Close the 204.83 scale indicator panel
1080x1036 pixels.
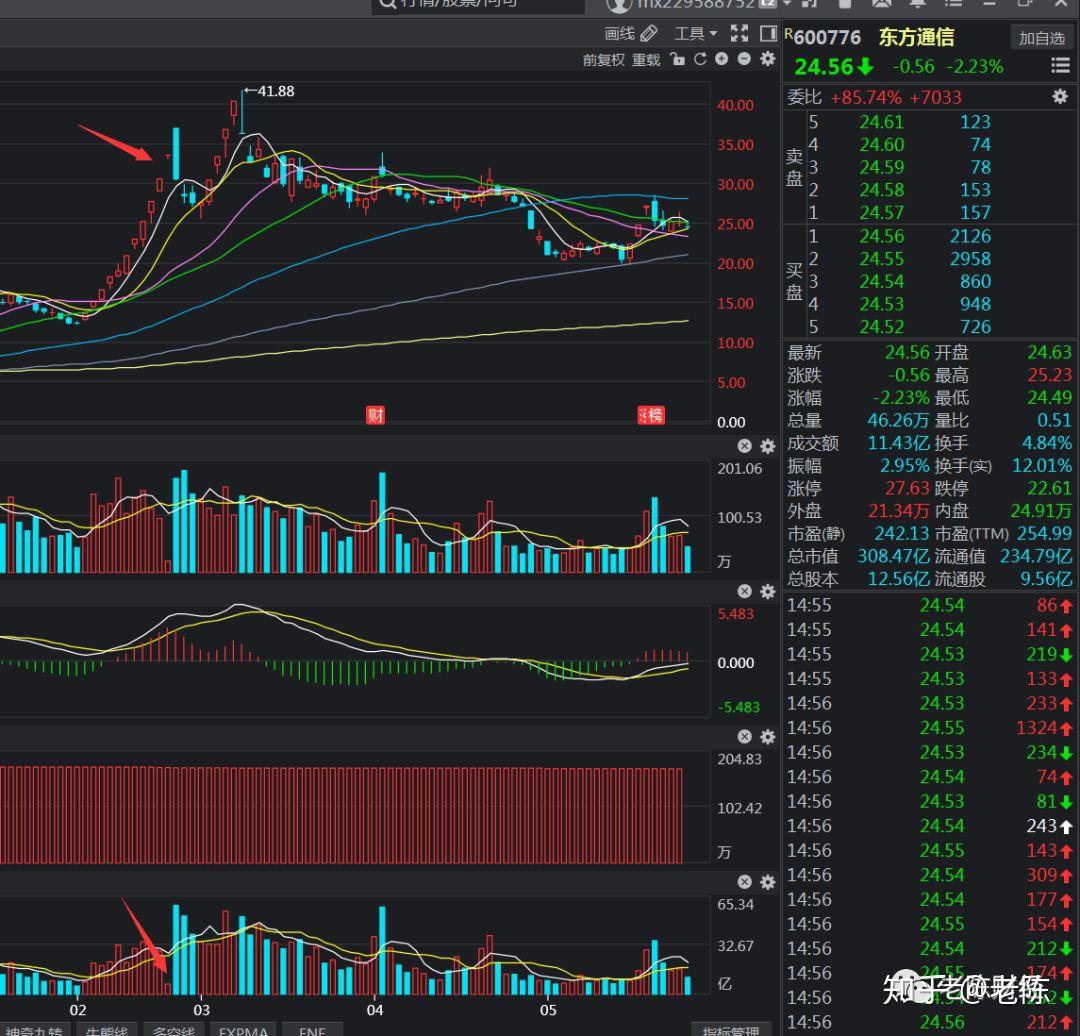click(745, 736)
